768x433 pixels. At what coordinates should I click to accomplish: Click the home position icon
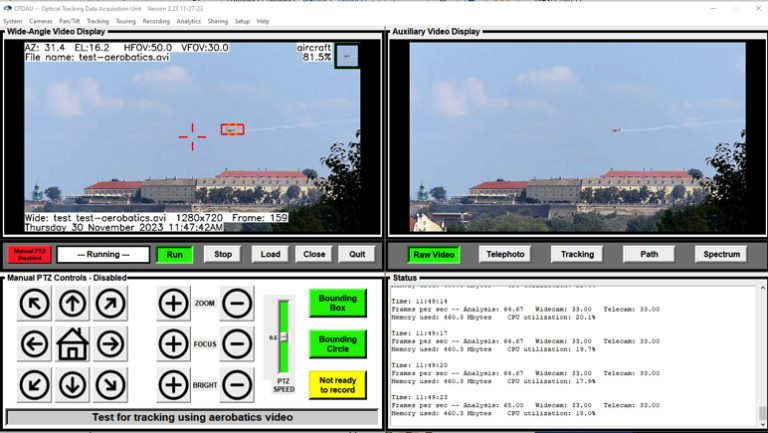73,344
